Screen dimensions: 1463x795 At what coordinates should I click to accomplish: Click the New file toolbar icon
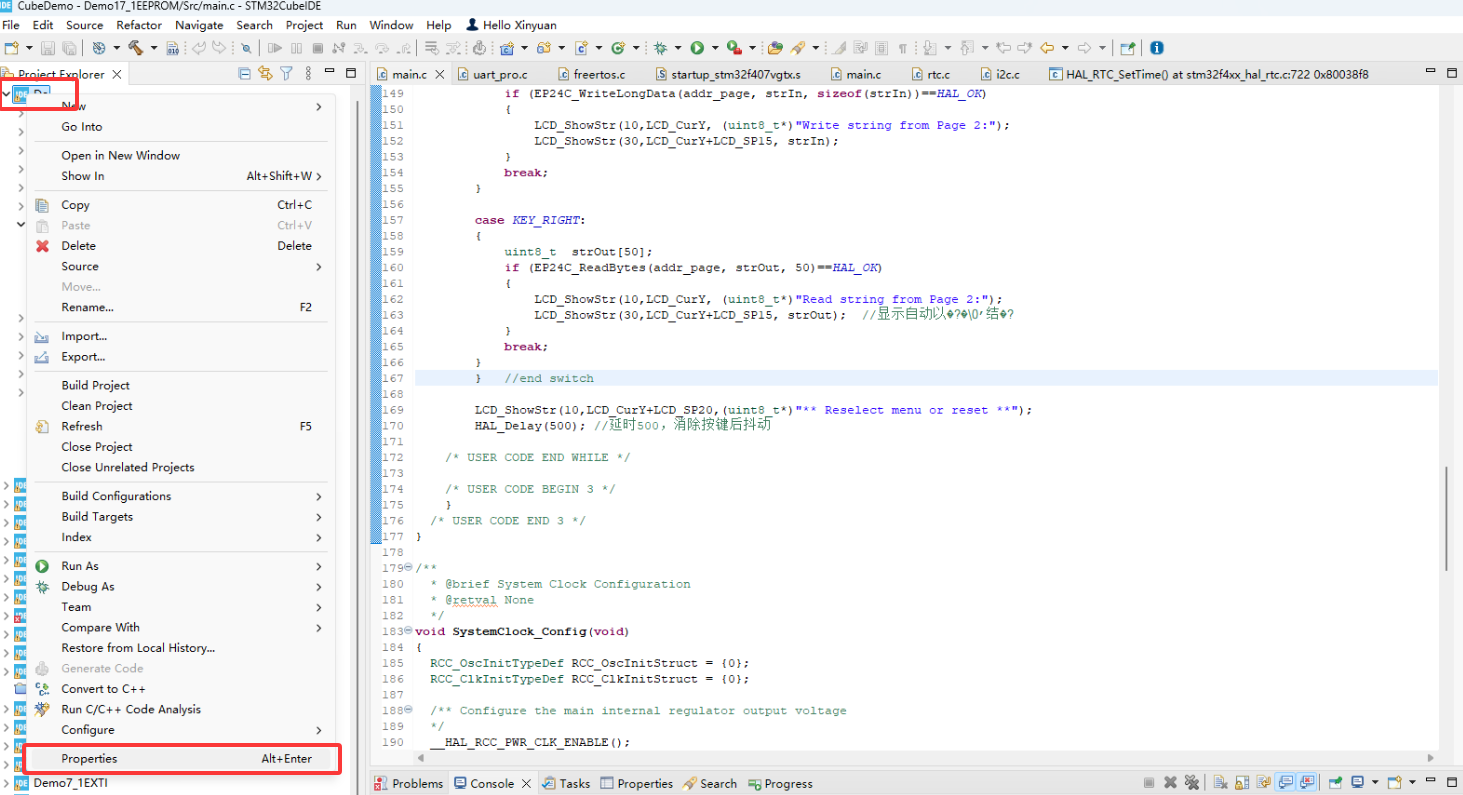coord(11,48)
